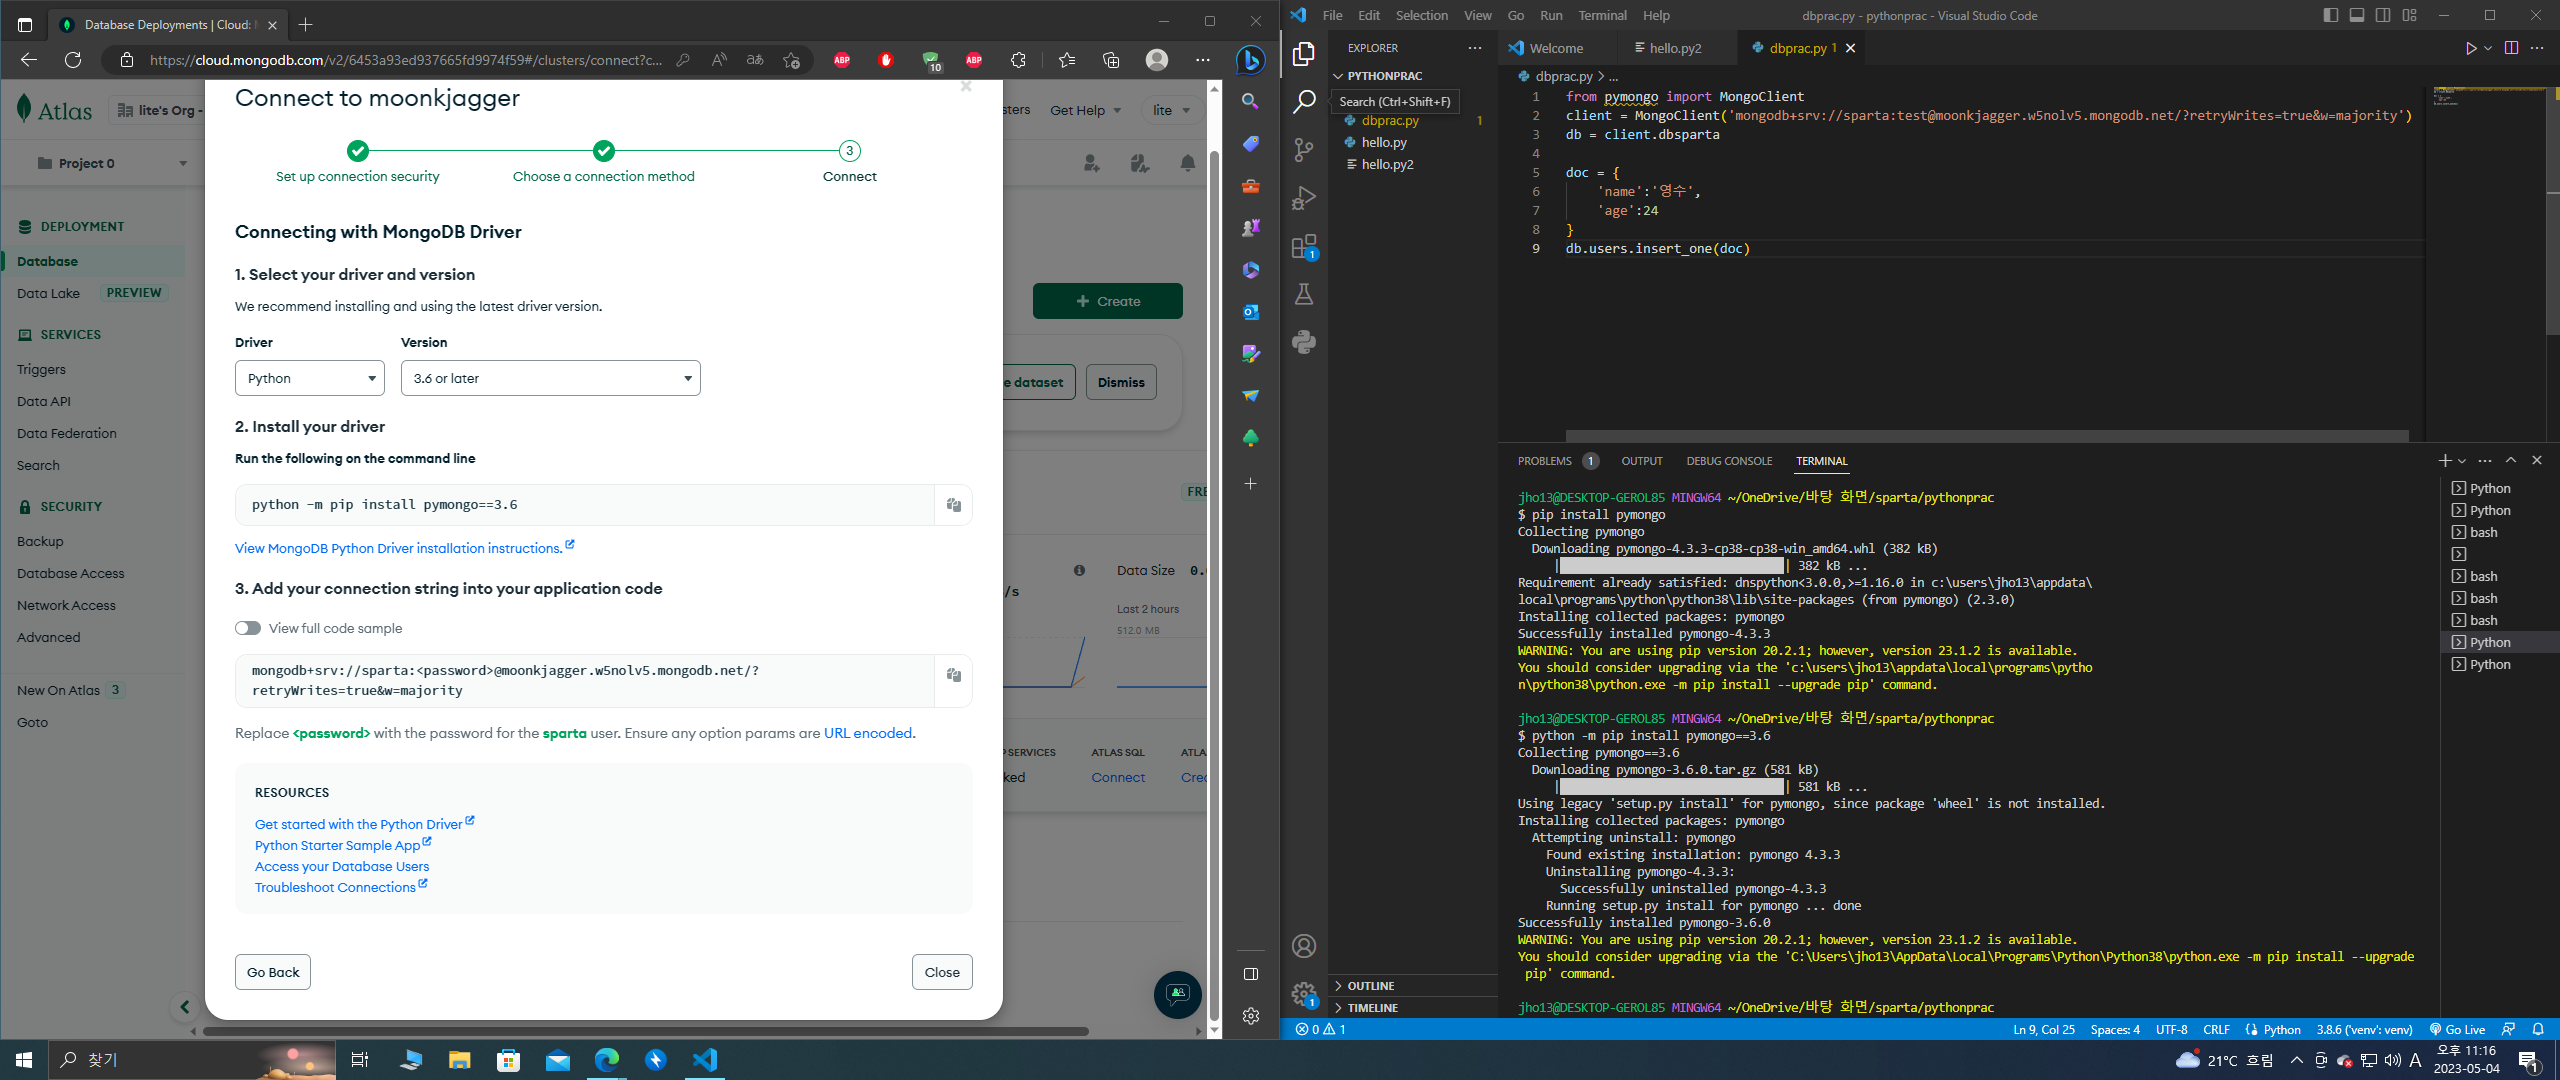Split the VS Code editor right
This screenshot has width=2560, height=1080.
coord(2511,48)
